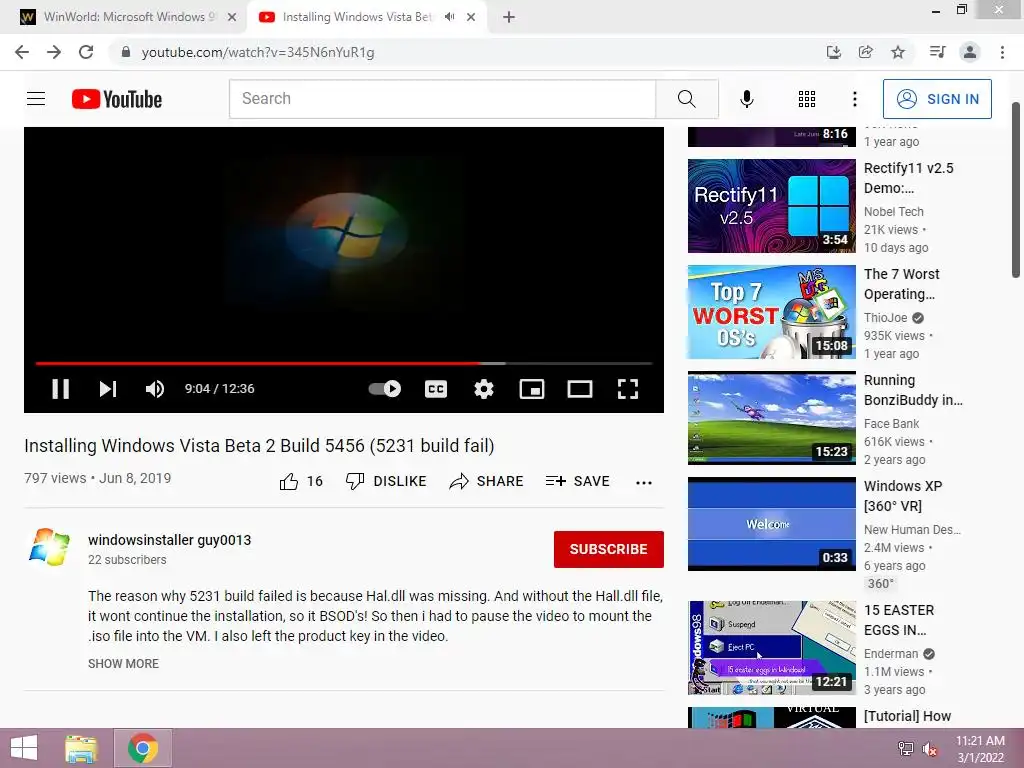Click the Chrome taskbar icon

point(142,748)
